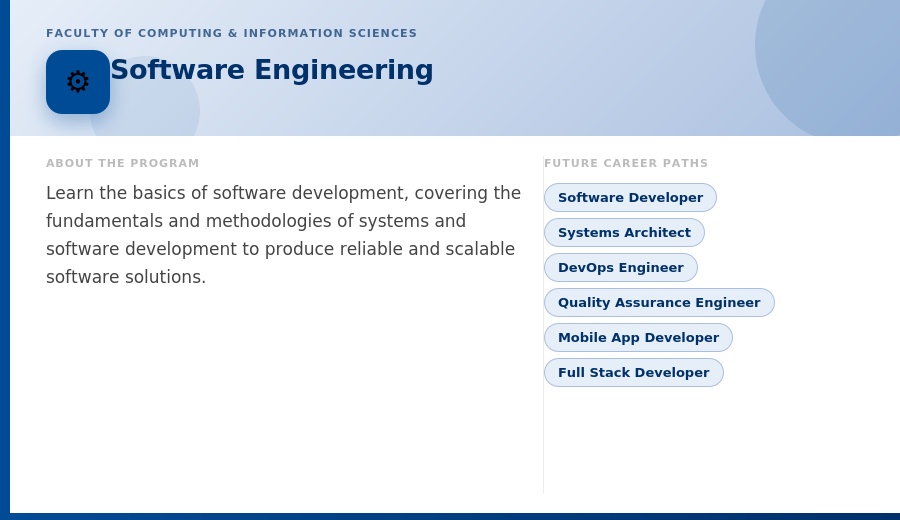Click the word 'Software' in the page title
Viewport: 900px width, 520px height.
(x=177, y=70)
